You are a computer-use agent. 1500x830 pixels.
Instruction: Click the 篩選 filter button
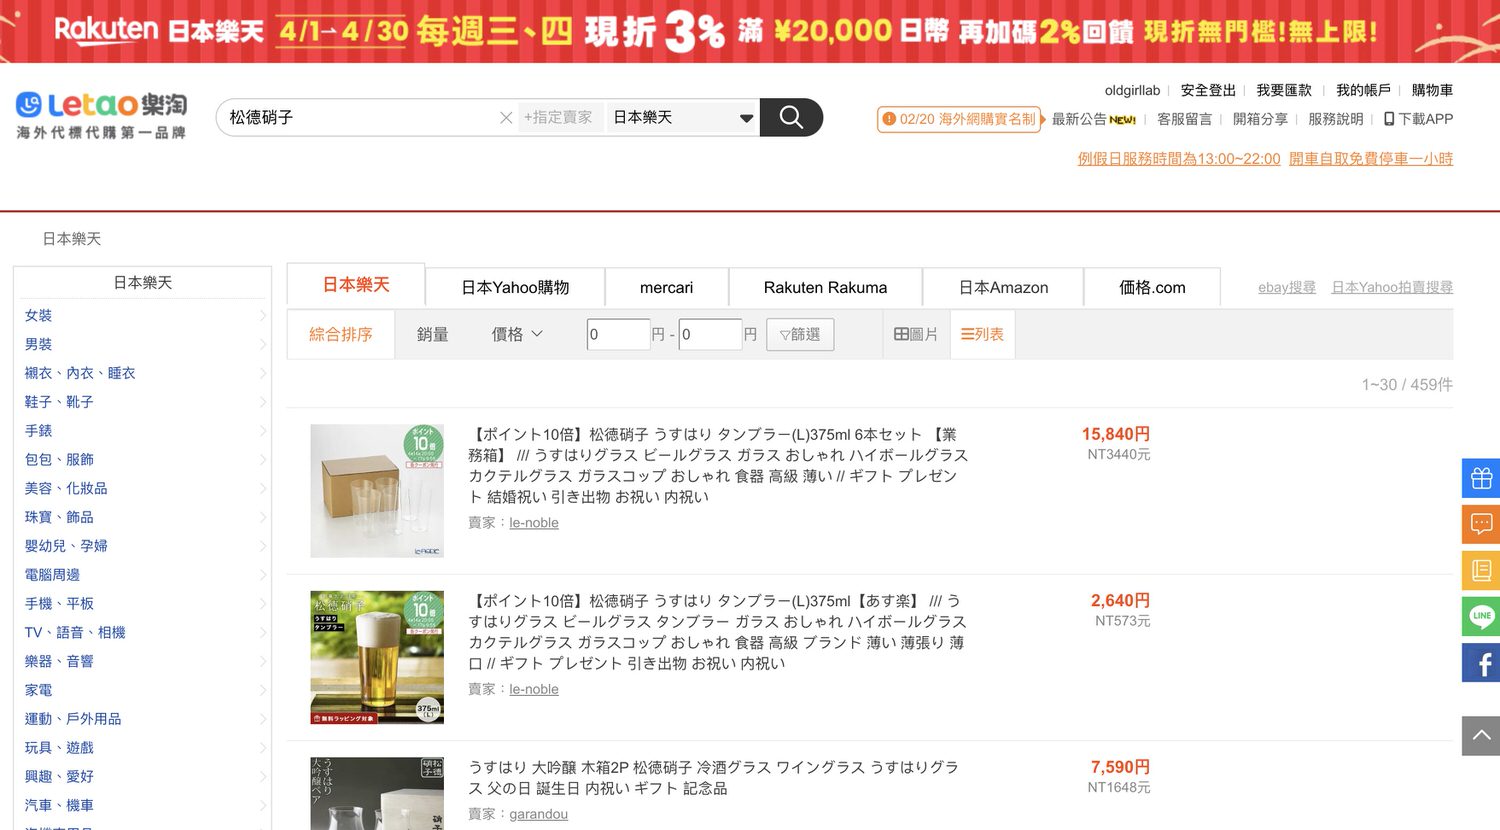(800, 334)
